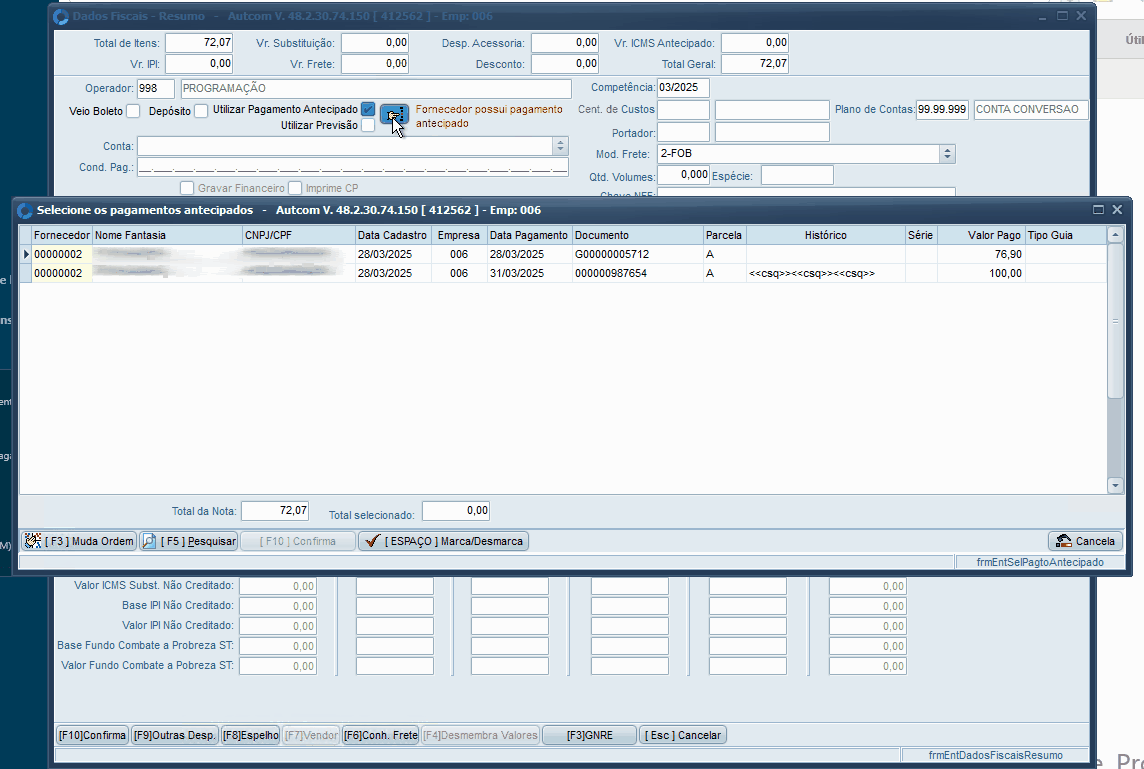This screenshot has width=1144, height=769.
Task: Toggle the Veio Boleto checkbox
Action: (133, 111)
